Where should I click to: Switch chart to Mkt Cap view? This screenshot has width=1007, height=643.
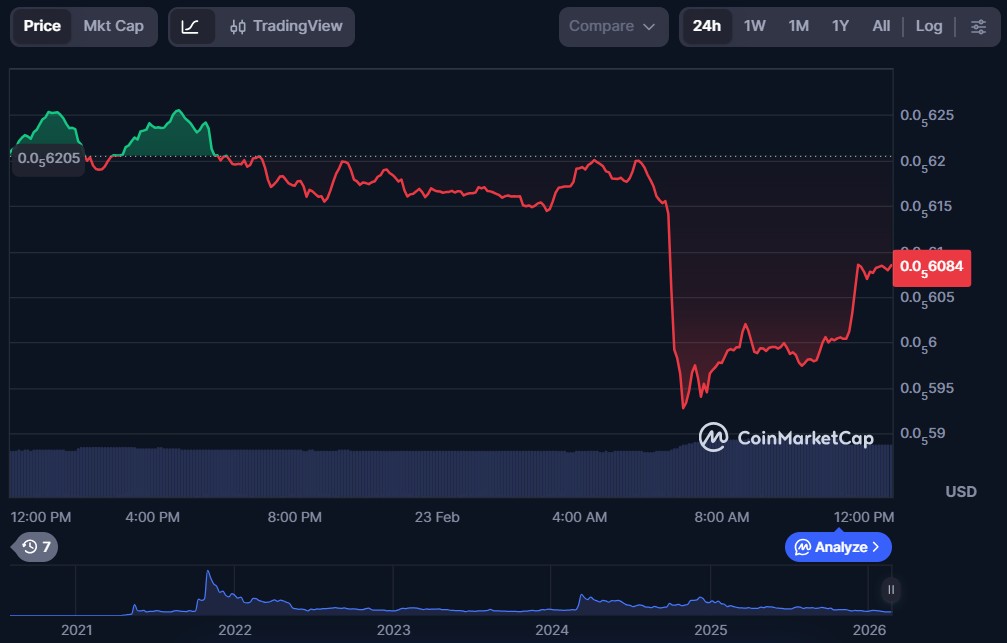click(113, 27)
